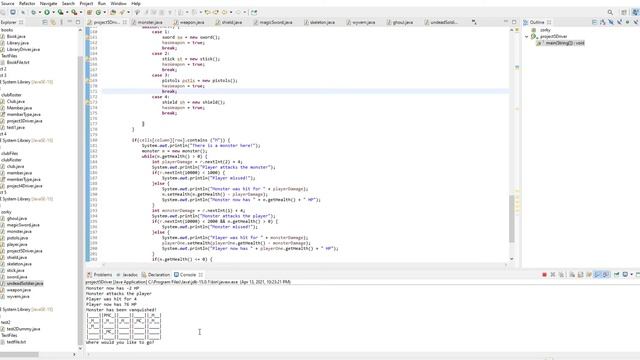Open the Display Selected Console dropdown
Image resolution: width=640 pixels, height=360 pixels.
tap(632, 275)
